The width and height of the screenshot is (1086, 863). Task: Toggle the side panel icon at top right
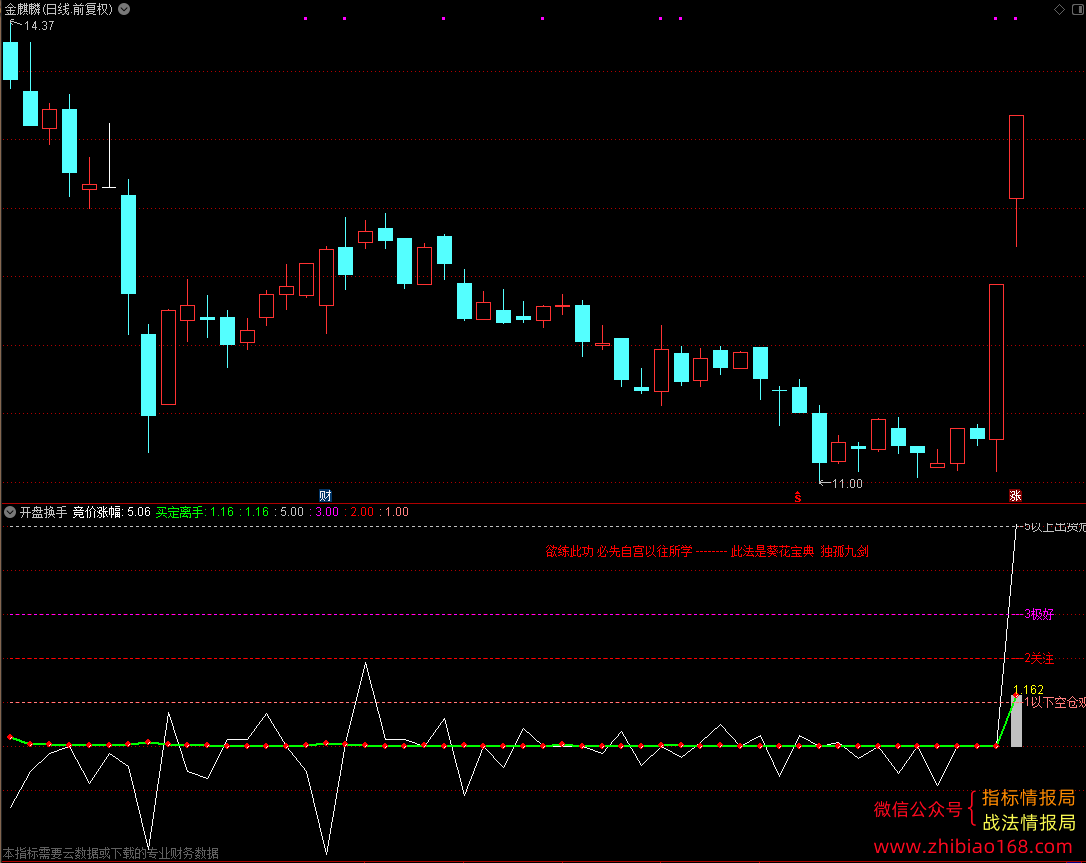click(1078, 9)
